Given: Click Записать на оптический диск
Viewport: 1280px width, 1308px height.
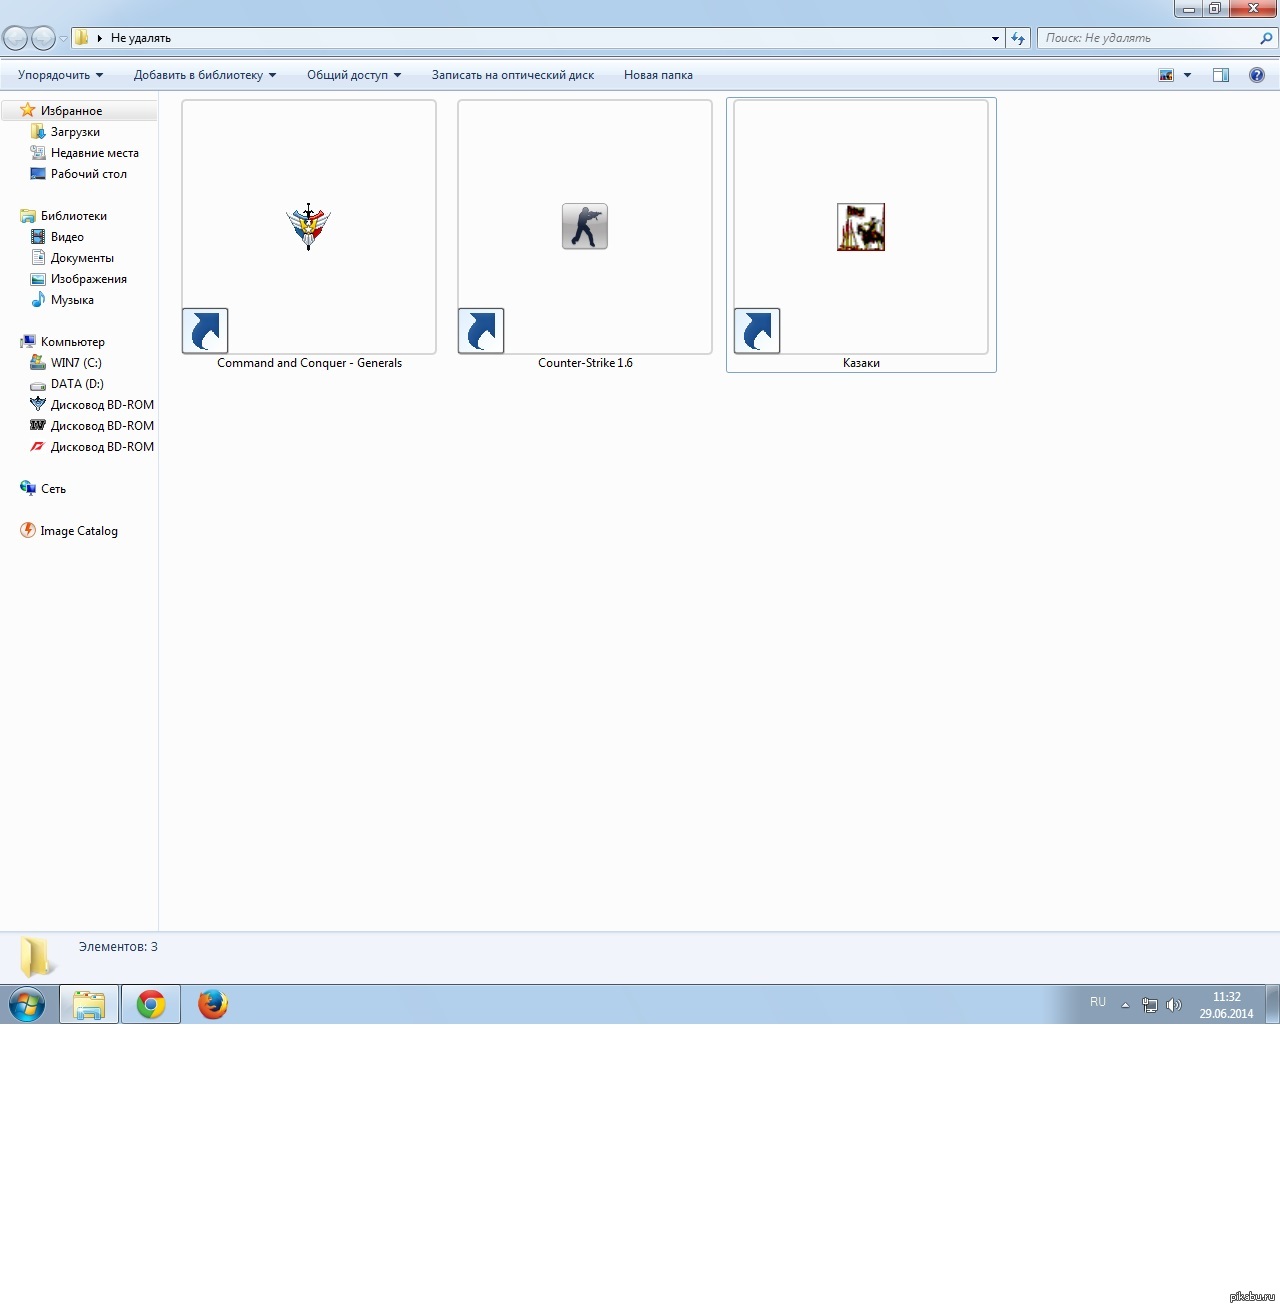Looking at the screenshot, I should pyautogui.click(x=512, y=75).
